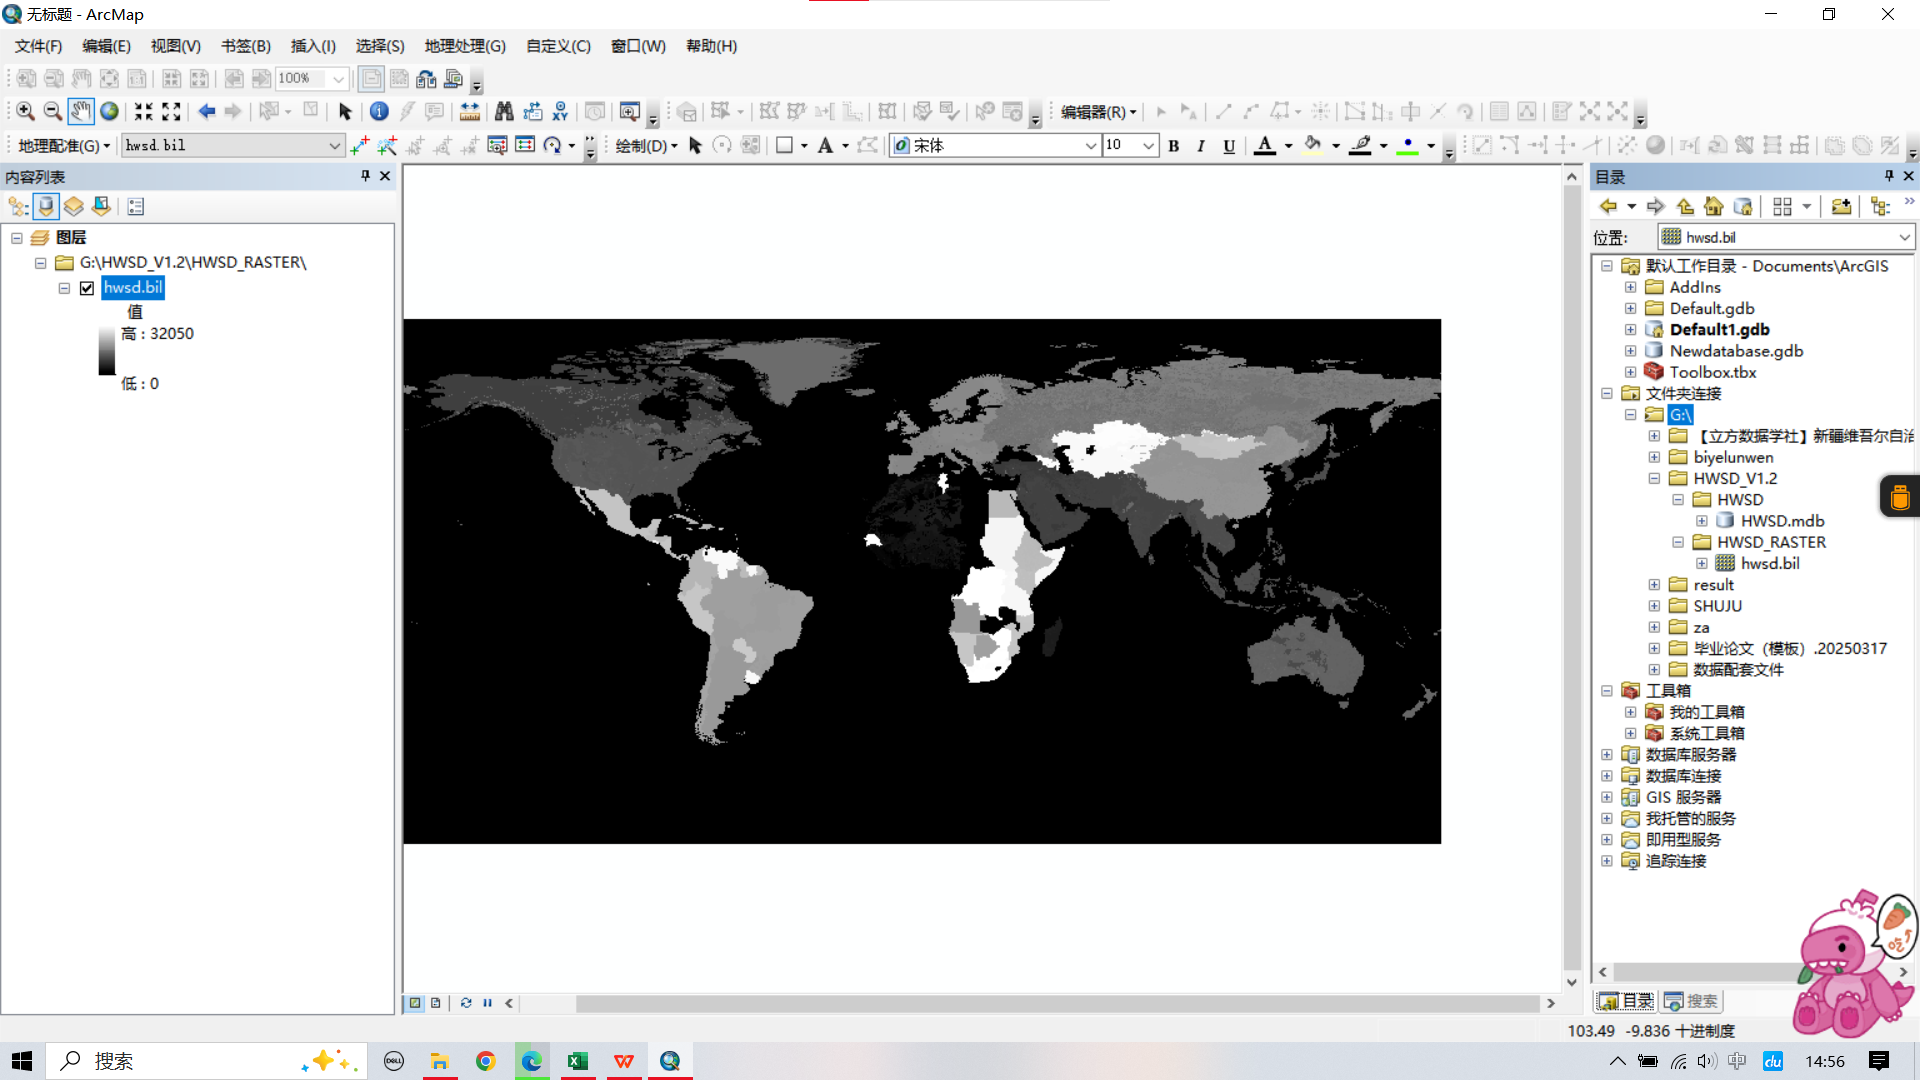Click the Full Extent globe icon
Image resolution: width=1920 pixels, height=1080 pixels.
pyautogui.click(x=109, y=112)
